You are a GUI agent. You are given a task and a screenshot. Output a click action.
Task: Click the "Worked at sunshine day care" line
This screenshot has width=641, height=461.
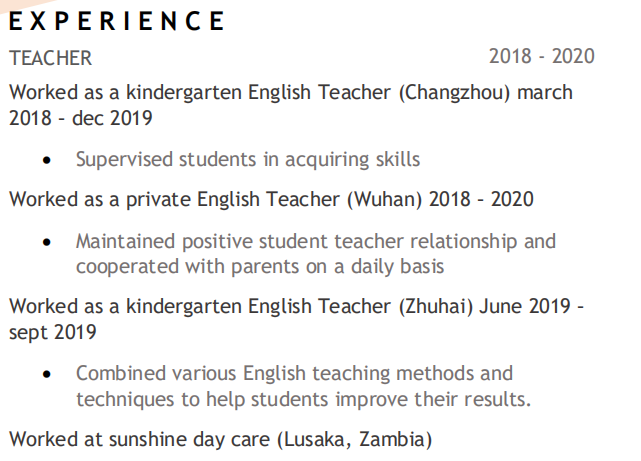click(139, 438)
